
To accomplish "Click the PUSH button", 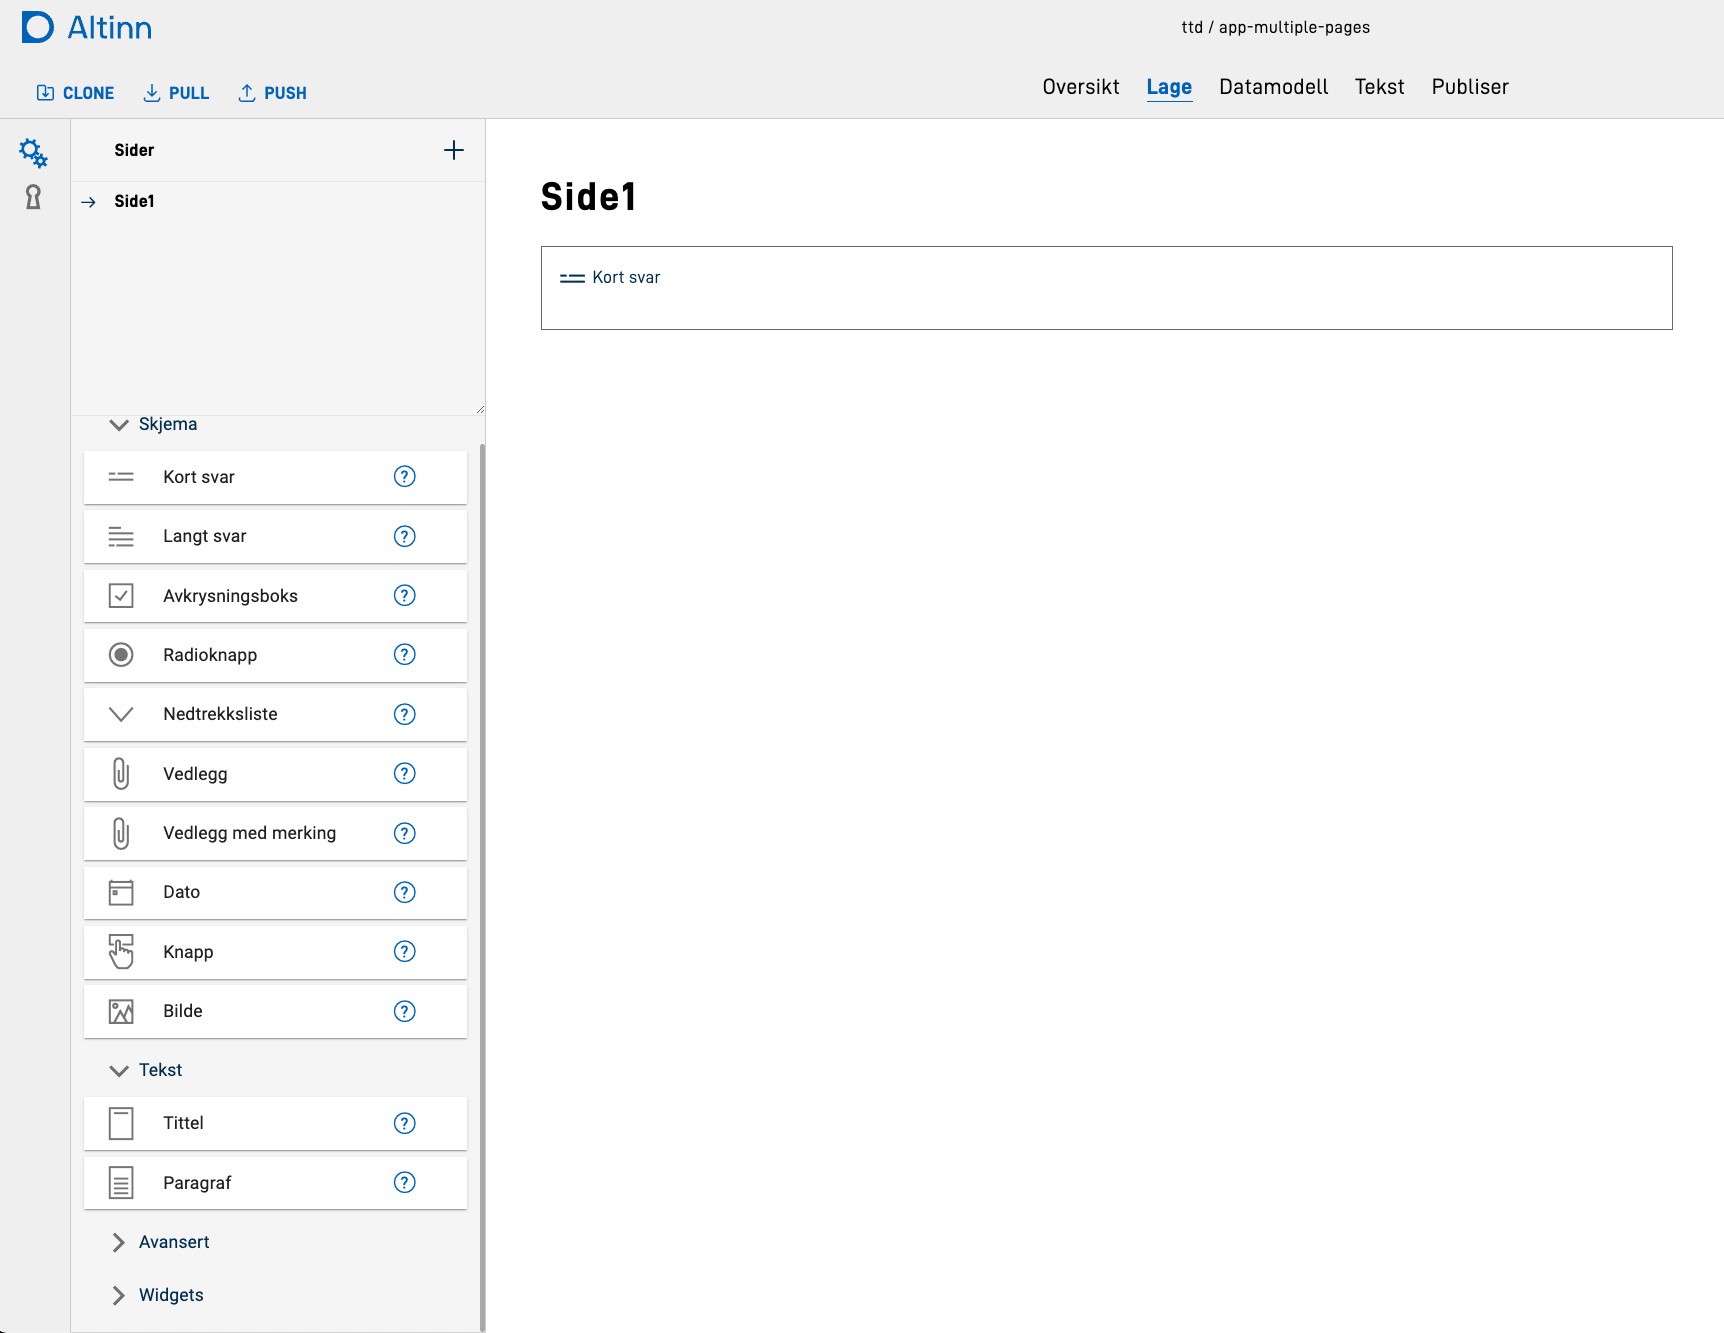I will [x=273, y=93].
